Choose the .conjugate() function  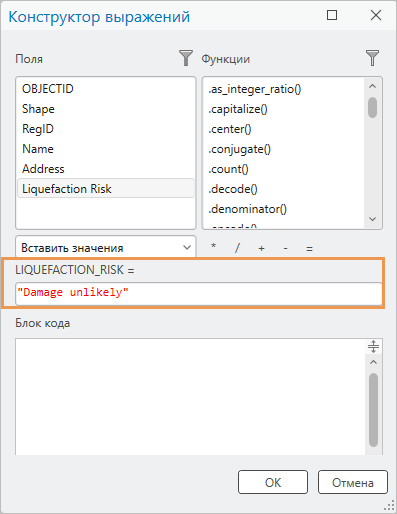pyautogui.click(x=239, y=149)
